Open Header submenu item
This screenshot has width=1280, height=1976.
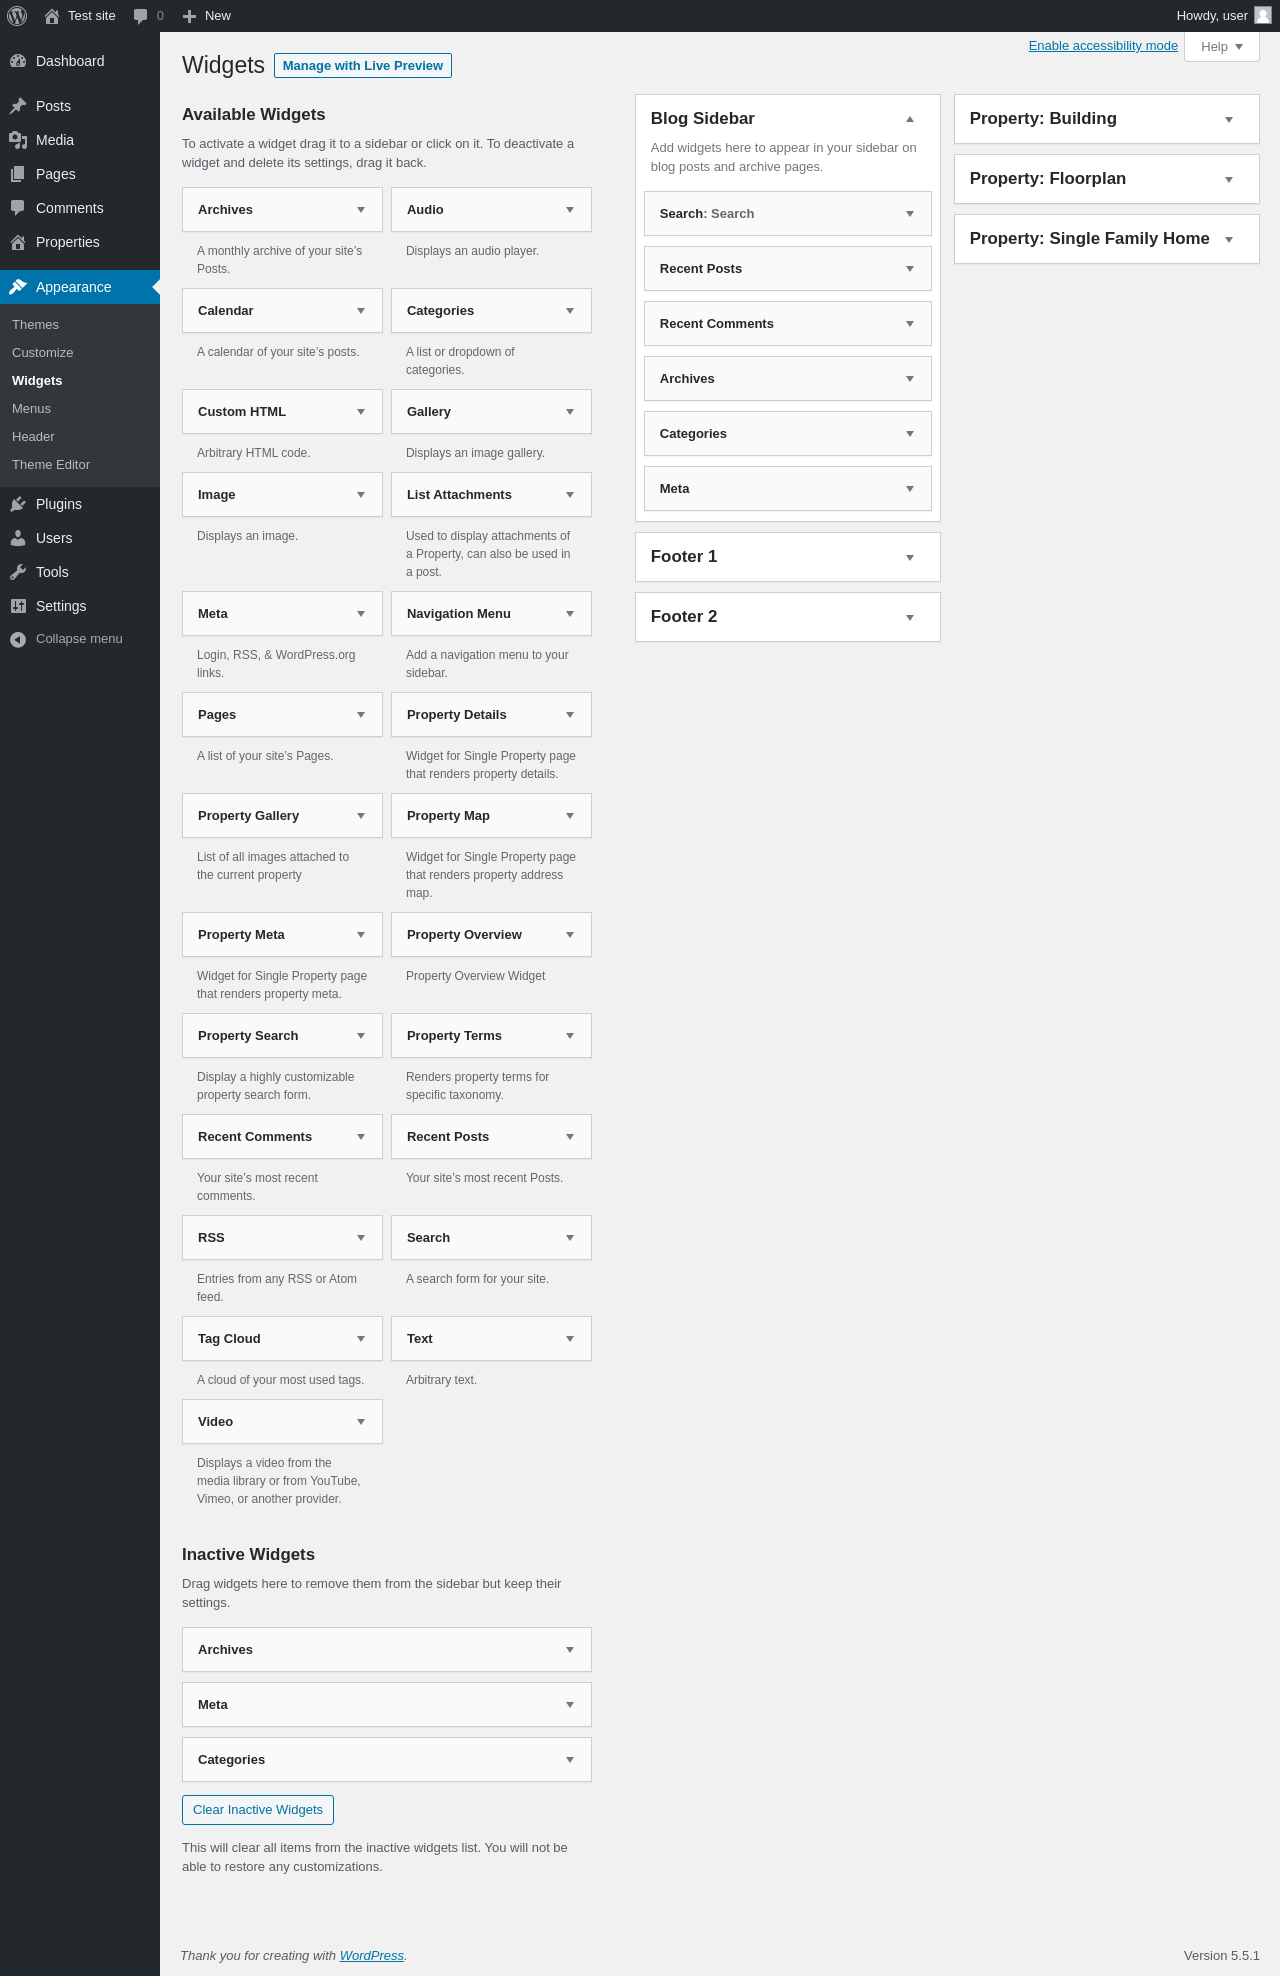33,437
